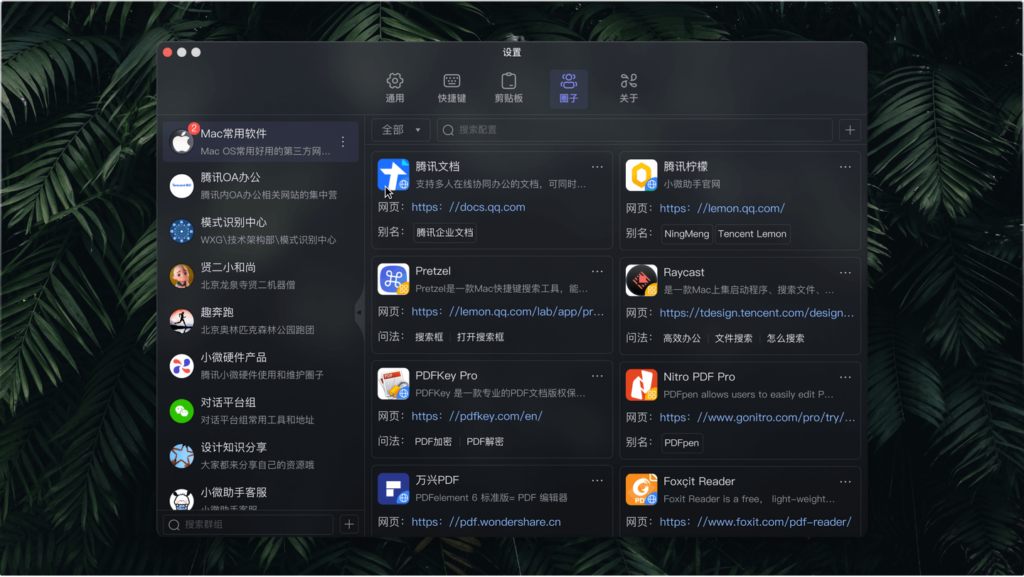Viewport: 1024px width, 577px height.
Task: Open the Pretzel lemon.qq.com/lab link
Action: point(507,311)
